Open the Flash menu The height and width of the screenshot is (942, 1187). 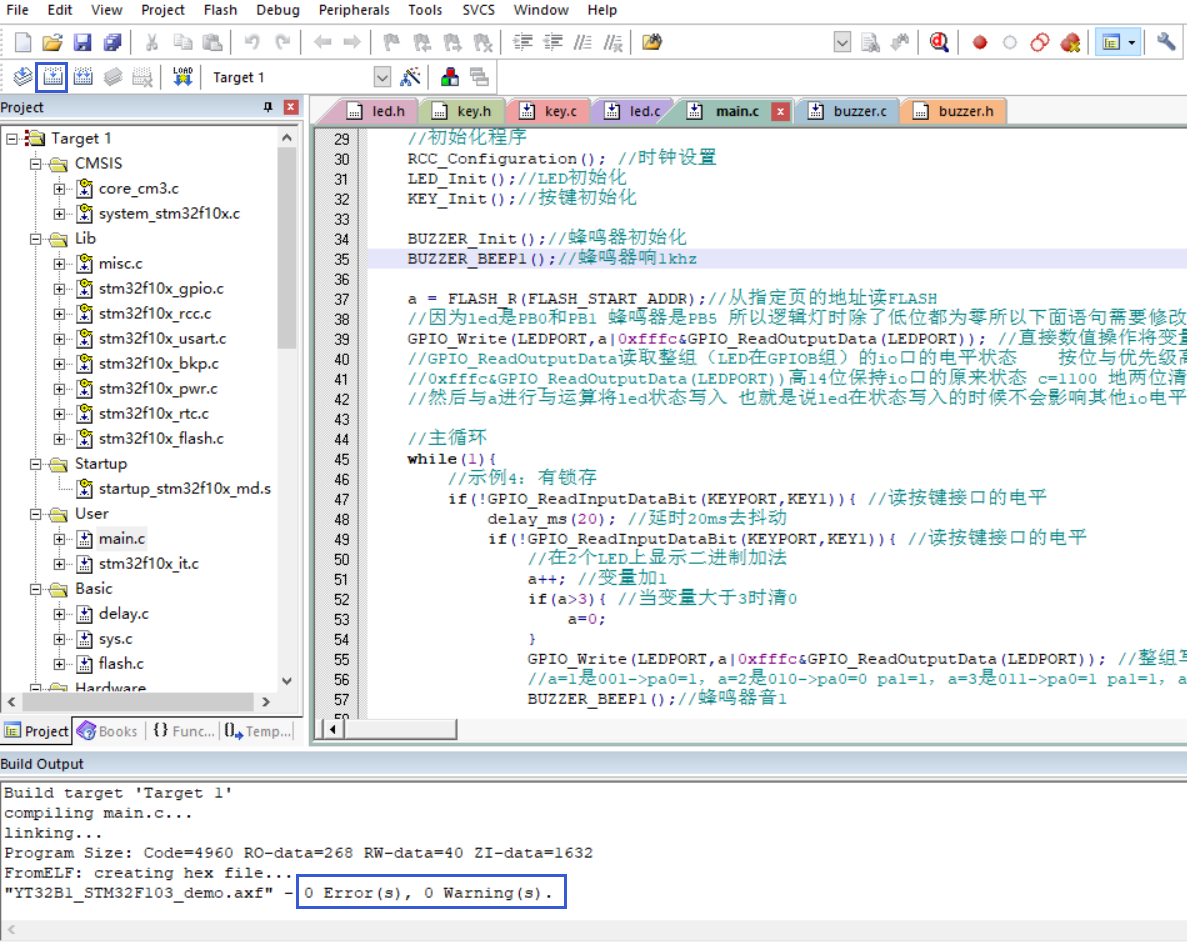(220, 10)
